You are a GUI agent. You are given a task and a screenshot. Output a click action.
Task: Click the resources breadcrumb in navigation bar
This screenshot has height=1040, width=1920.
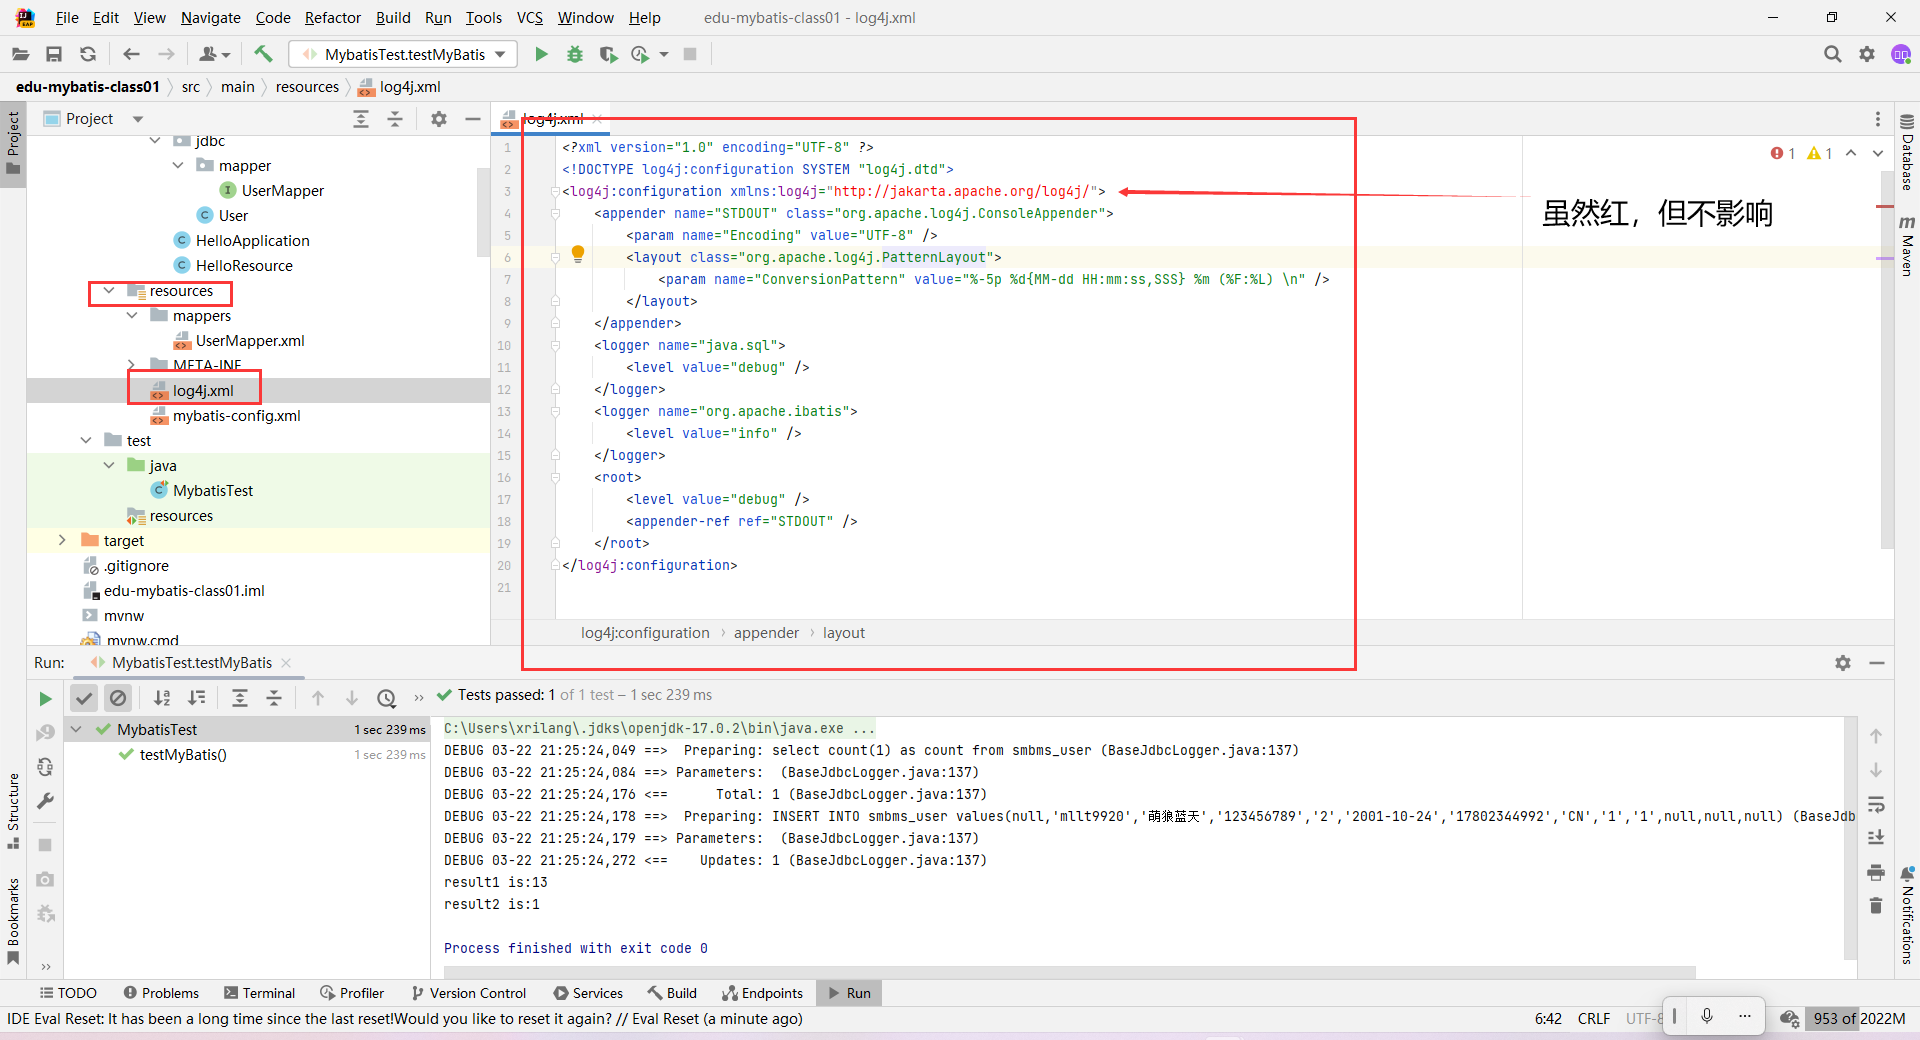307,87
